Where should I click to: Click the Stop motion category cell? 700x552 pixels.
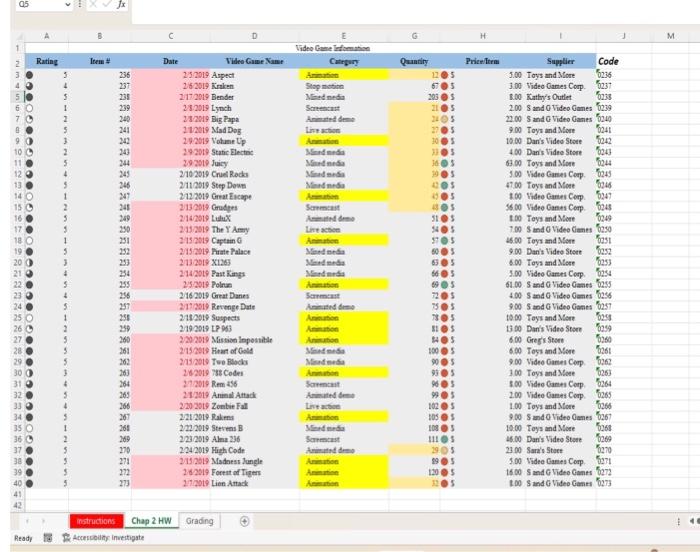tap(344, 86)
